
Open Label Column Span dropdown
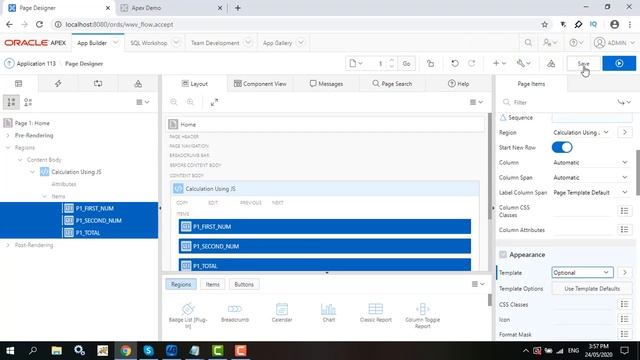click(x=591, y=193)
